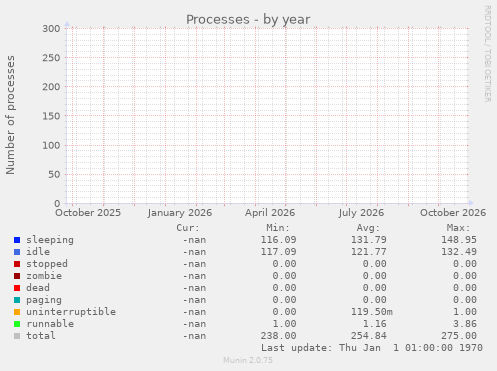Click sleeping max value 148.95
The height and width of the screenshot is (371, 497).
459,240
